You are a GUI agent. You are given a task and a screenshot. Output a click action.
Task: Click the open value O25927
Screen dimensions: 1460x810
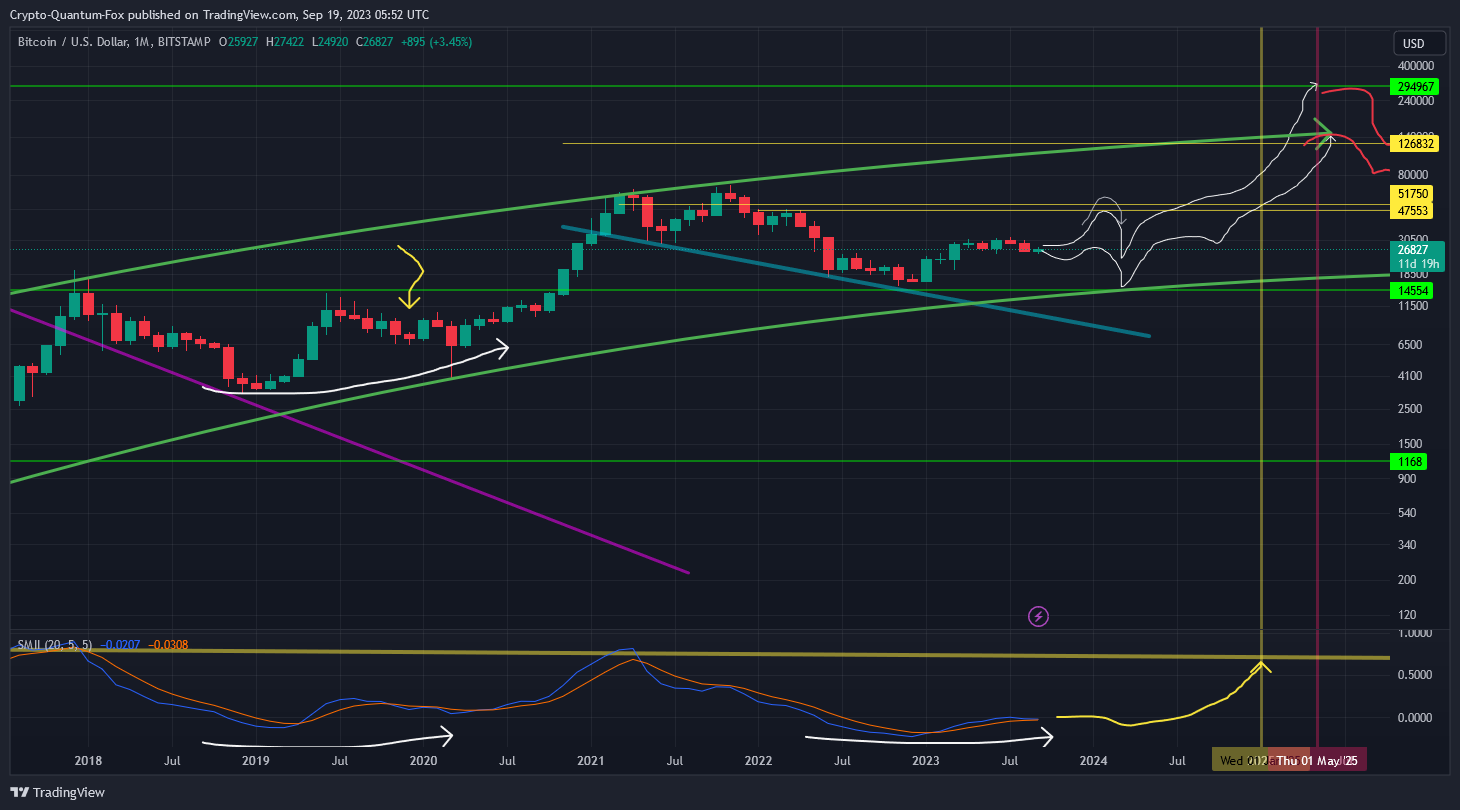click(x=237, y=42)
